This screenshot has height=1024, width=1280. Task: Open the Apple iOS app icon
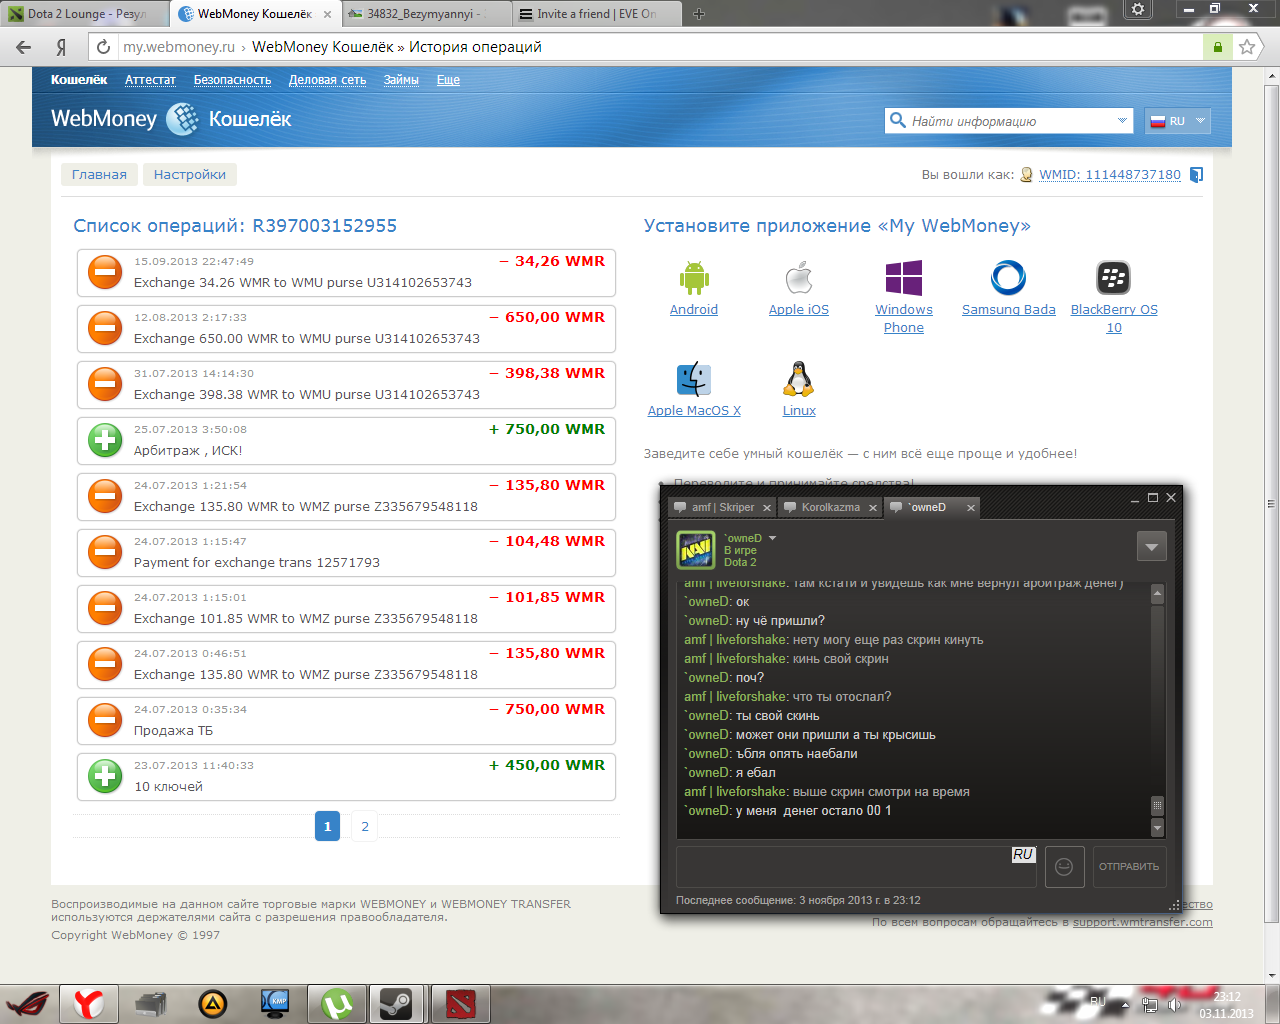(x=799, y=278)
